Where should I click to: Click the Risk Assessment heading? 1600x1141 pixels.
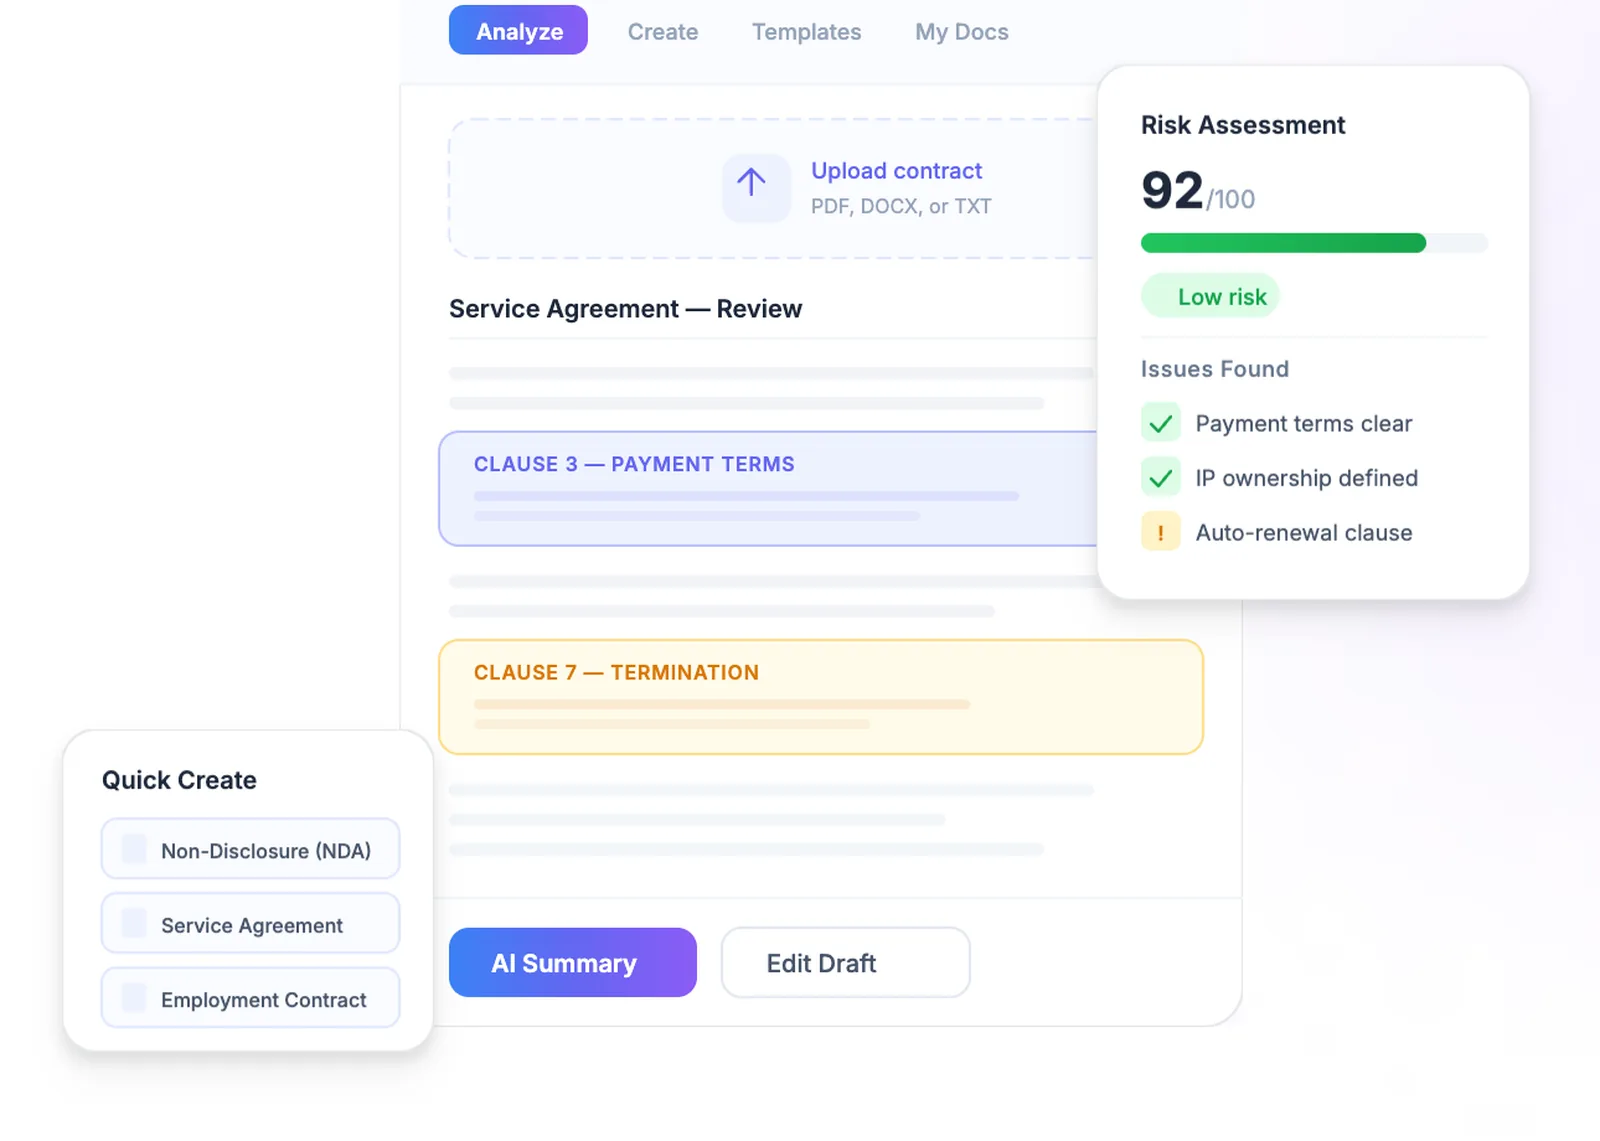tap(1243, 125)
